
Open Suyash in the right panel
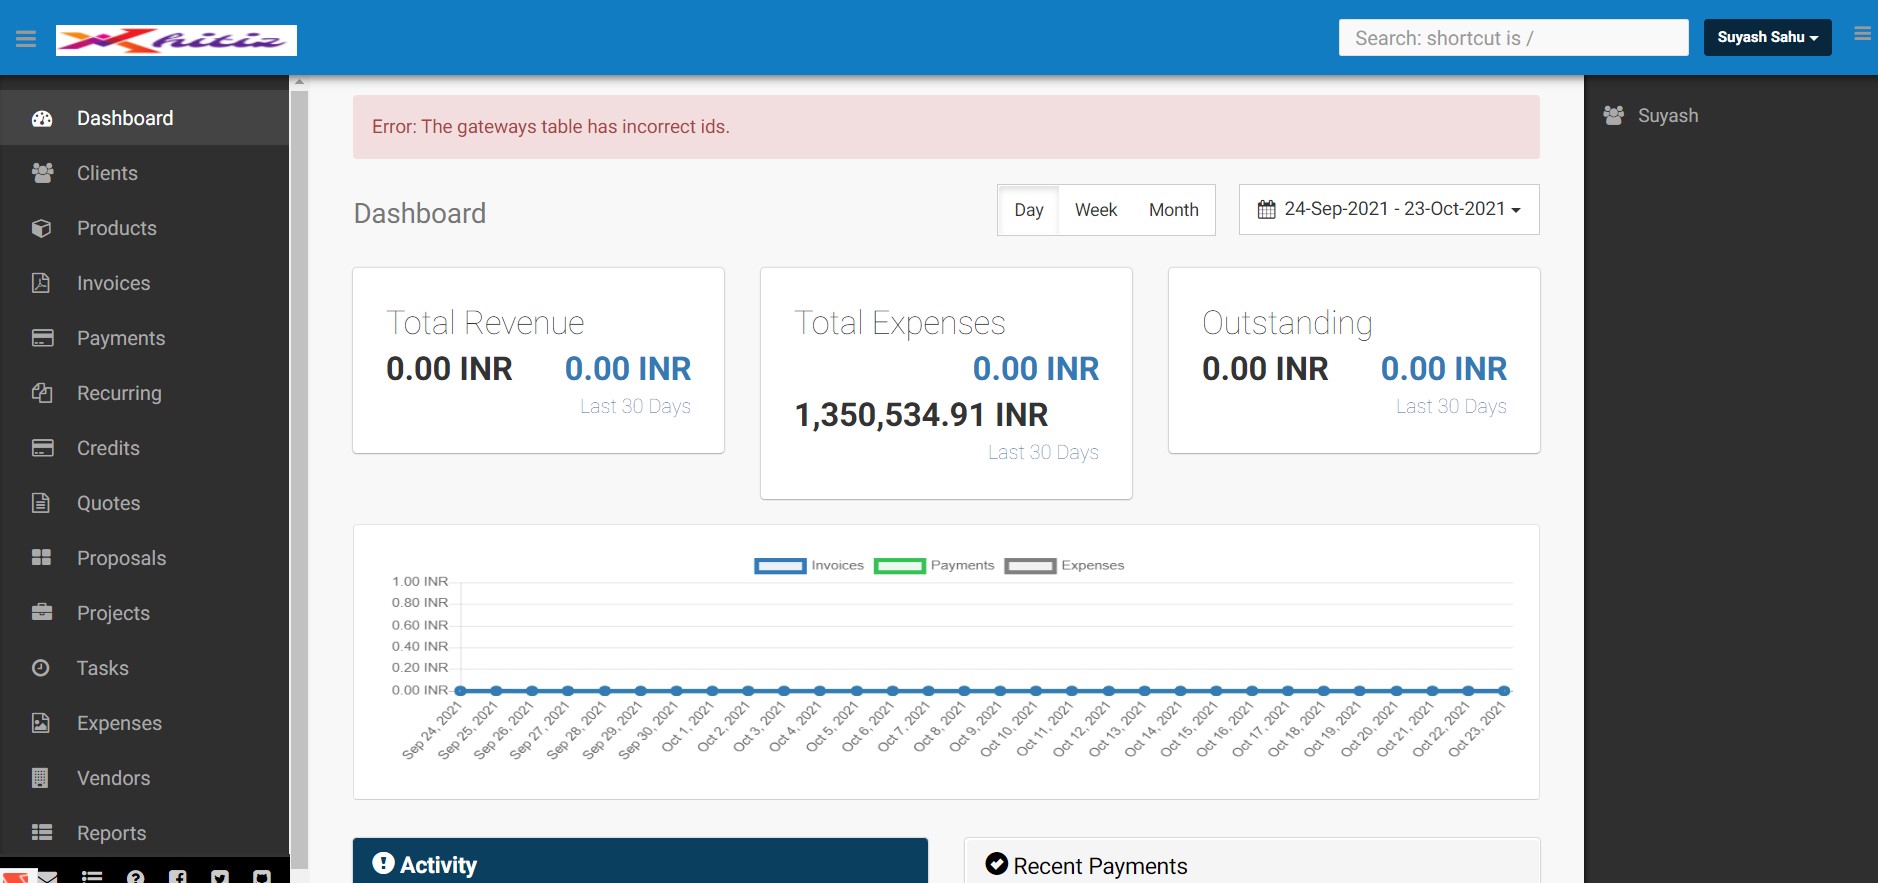click(x=1667, y=116)
